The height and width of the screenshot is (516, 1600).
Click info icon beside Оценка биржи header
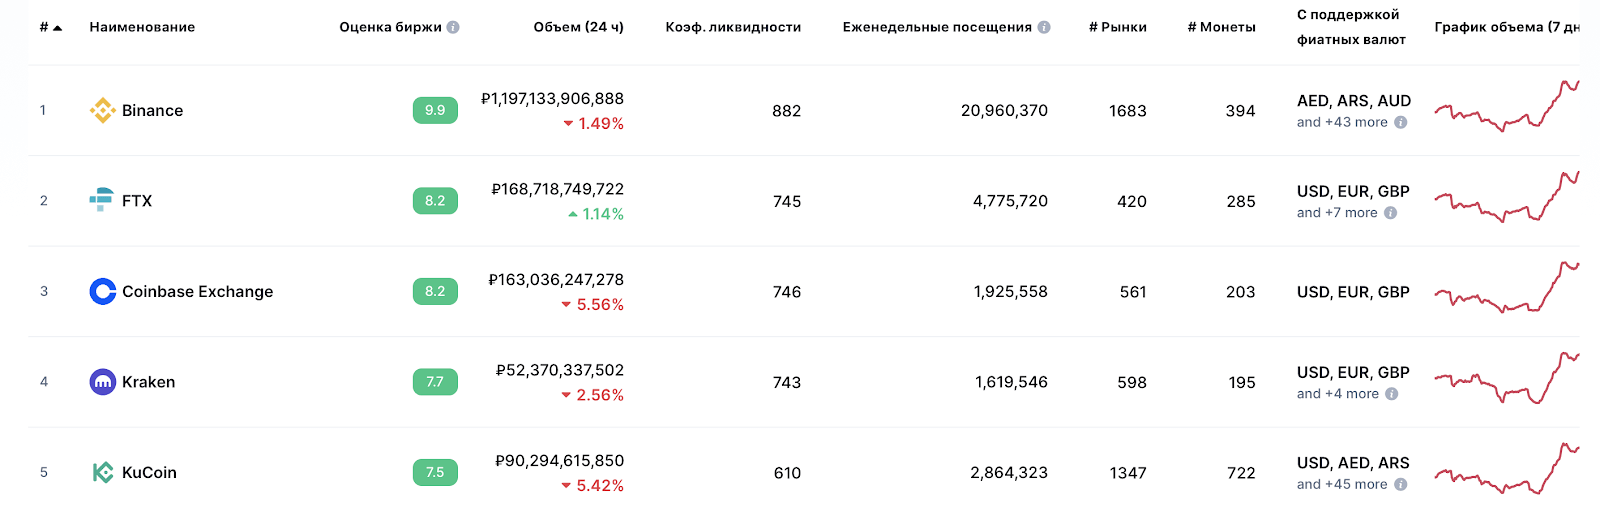coord(453,27)
